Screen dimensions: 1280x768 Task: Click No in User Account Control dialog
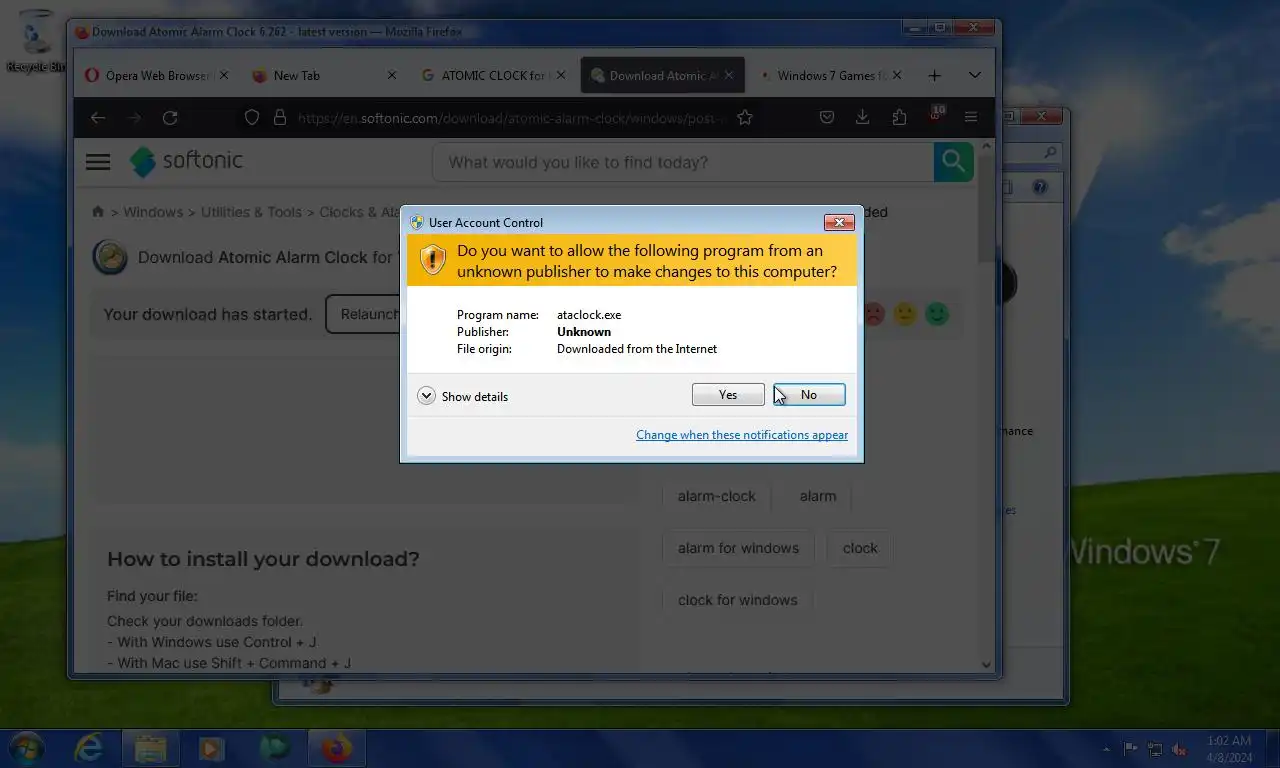pos(809,395)
